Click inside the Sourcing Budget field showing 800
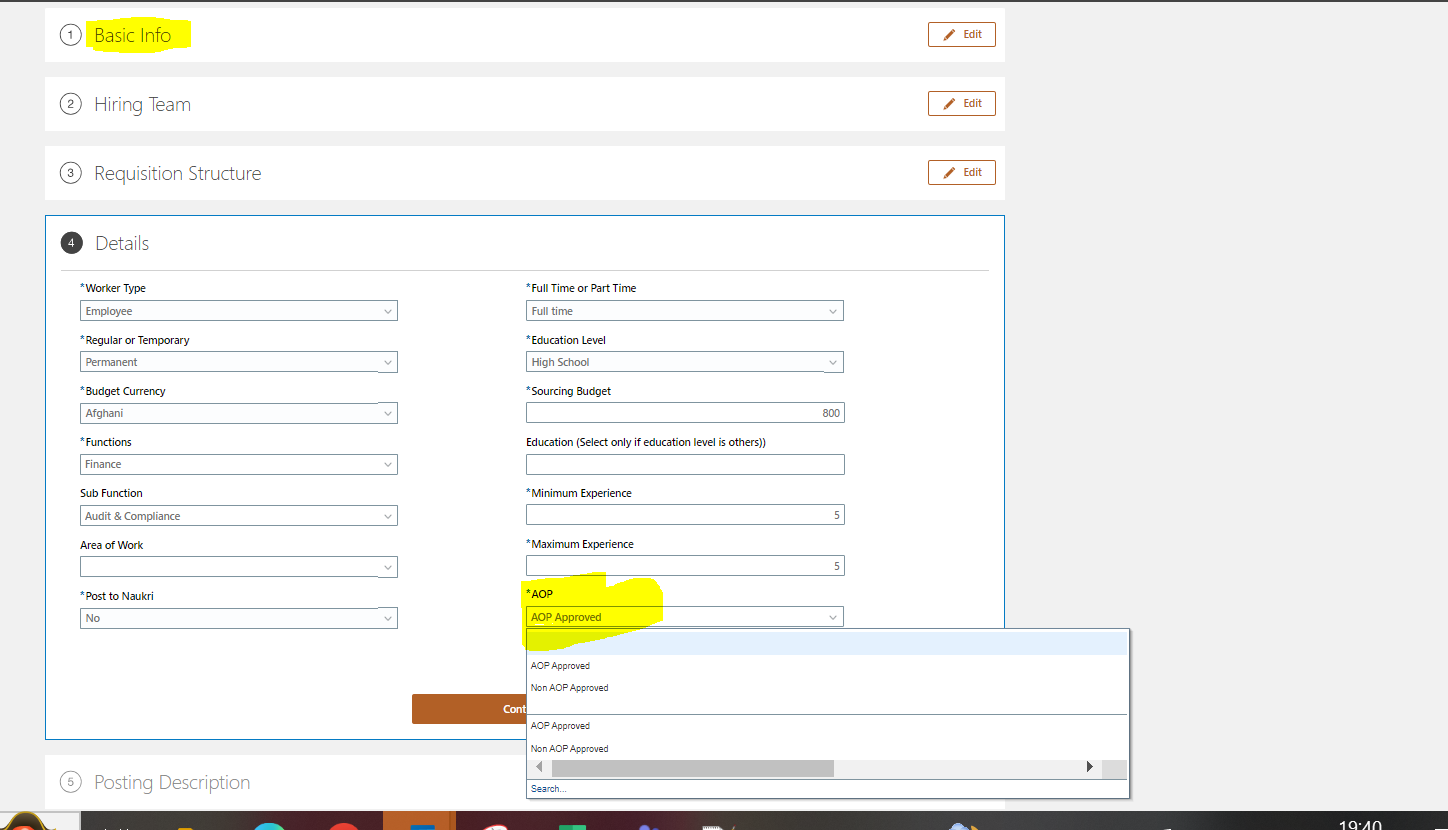This screenshot has height=830, width=1448. (x=684, y=412)
